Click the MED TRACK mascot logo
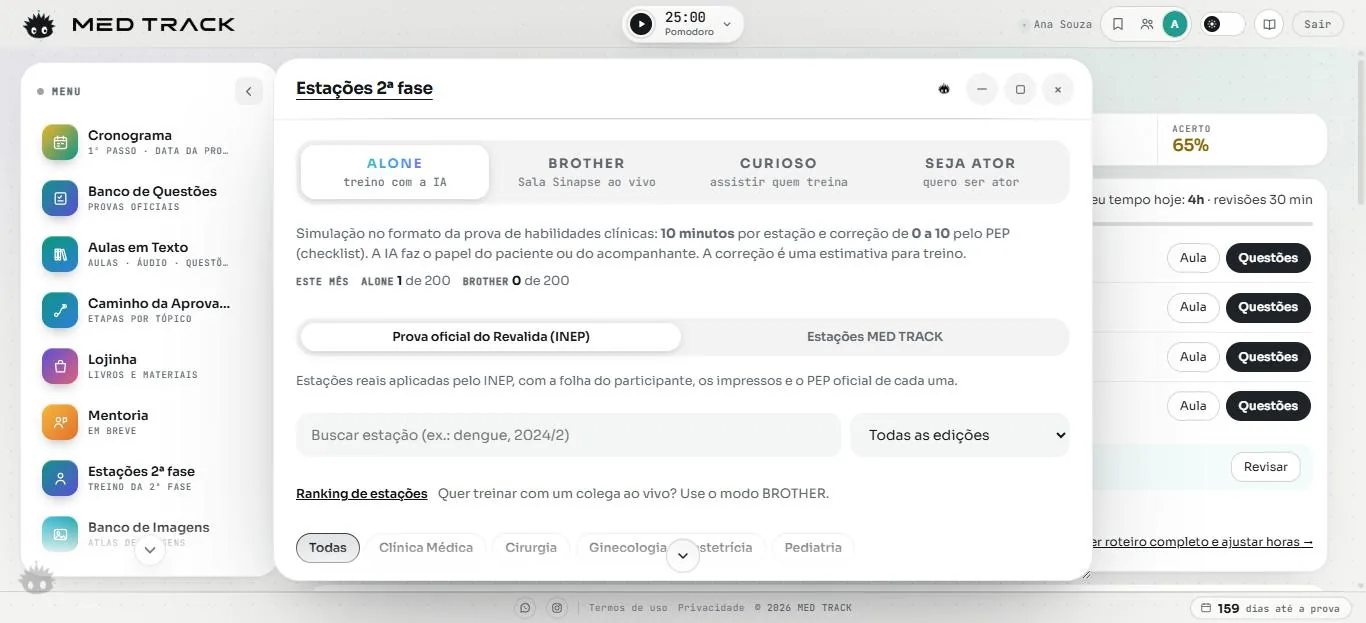Viewport: 1366px width, 623px height. pos(39,25)
